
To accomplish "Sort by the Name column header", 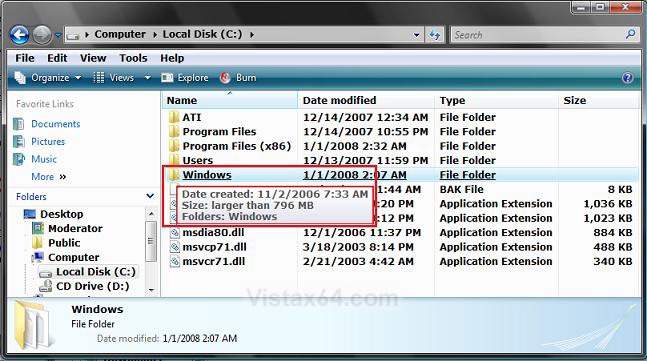I will [x=229, y=100].
